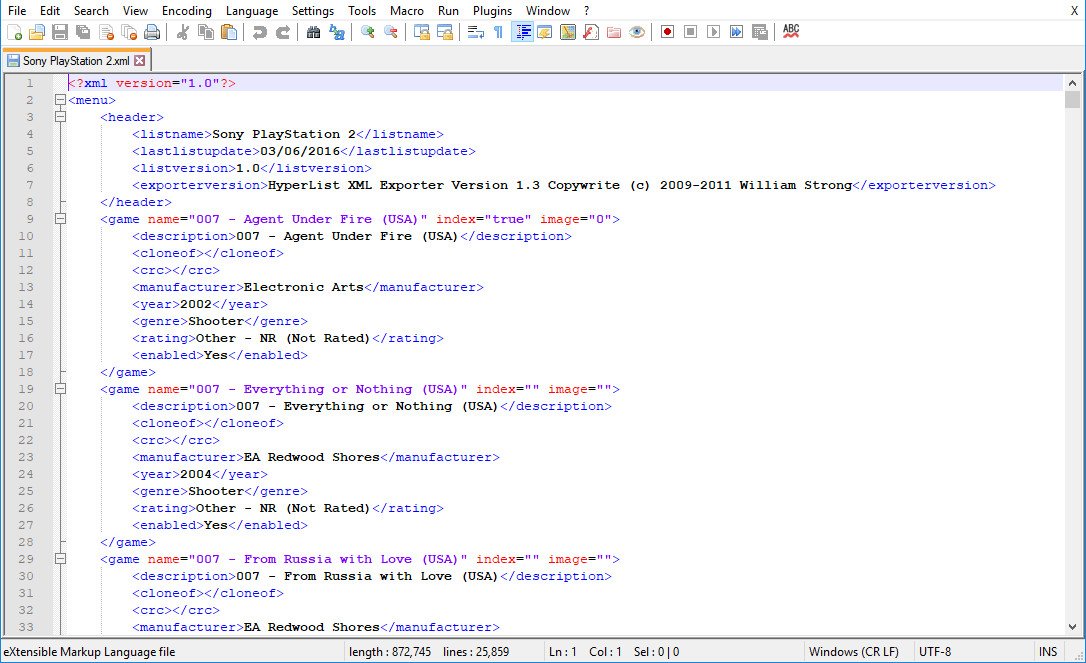Click the Save All stacked disks icon
The height and width of the screenshot is (663, 1086).
pos(83,32)
